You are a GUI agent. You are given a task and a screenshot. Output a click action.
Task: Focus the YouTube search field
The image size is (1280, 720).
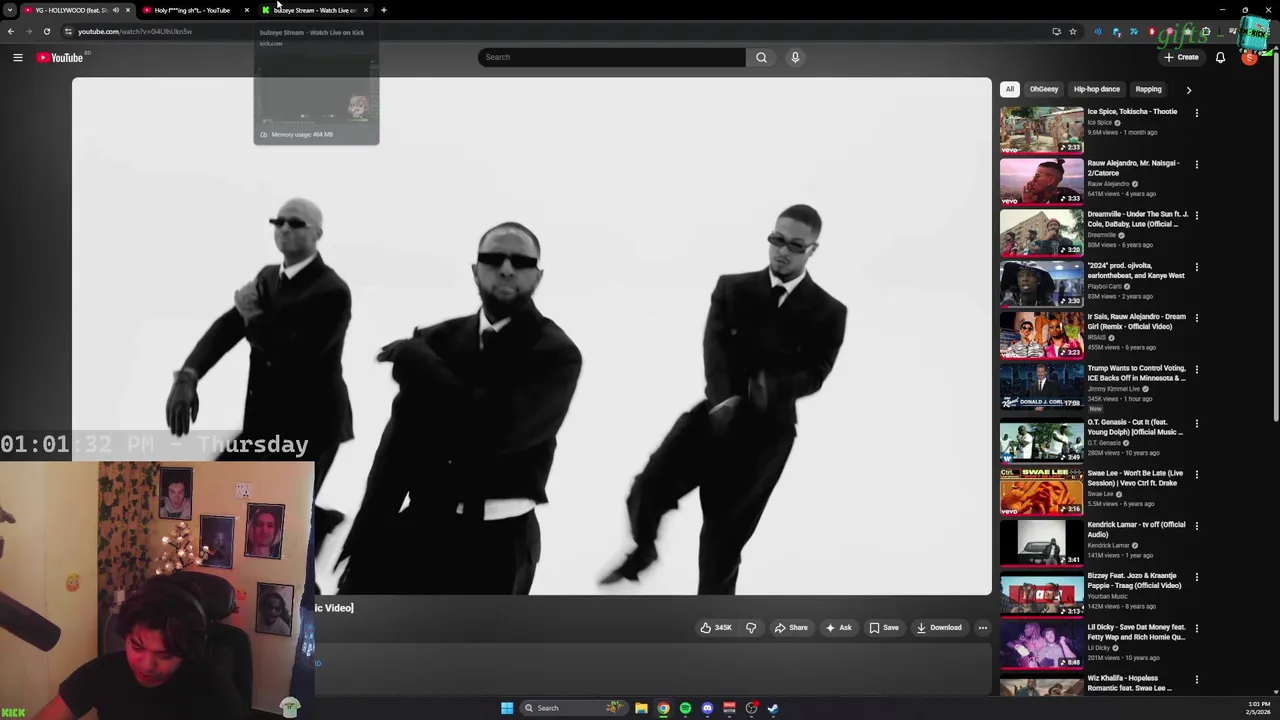pos(612,57)
